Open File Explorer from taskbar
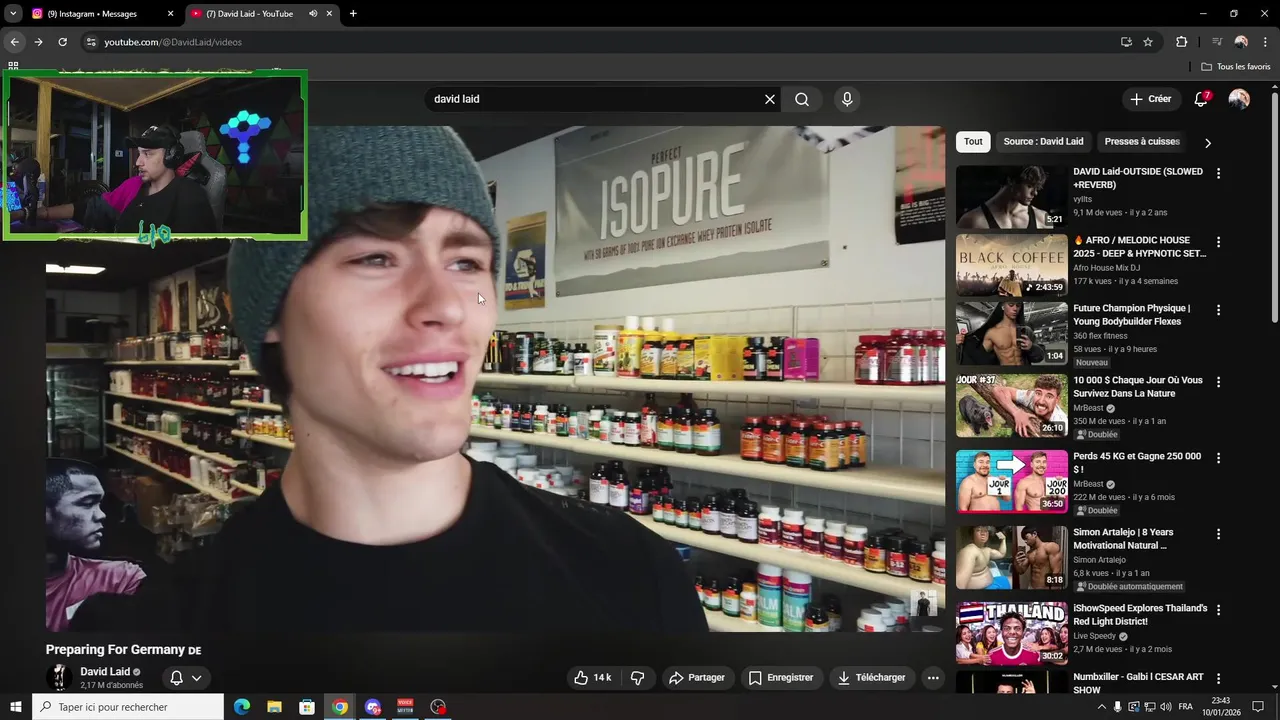Screen dimensions: 1280x720 tap(274, 707)
